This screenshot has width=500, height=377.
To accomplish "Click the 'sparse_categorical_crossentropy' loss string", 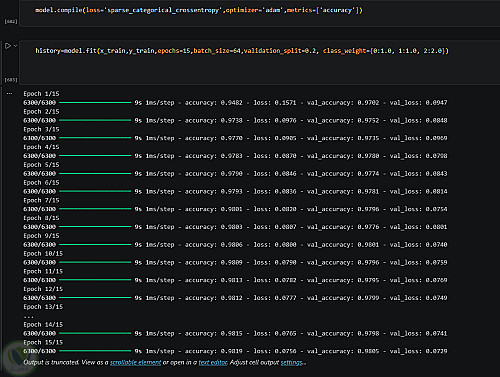I will pyautogui.click(x=163, y=10).
